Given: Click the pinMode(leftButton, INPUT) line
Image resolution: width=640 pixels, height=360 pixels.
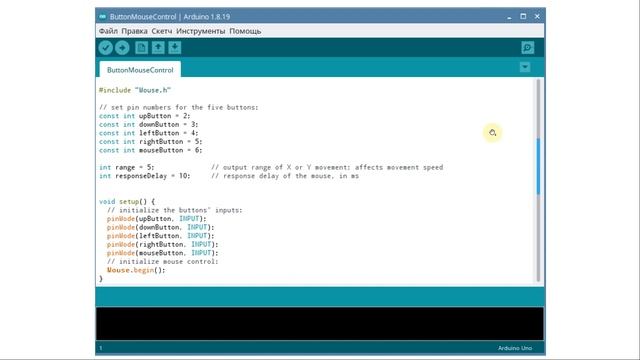Looking at the screenshot, I should coord(160,236).
